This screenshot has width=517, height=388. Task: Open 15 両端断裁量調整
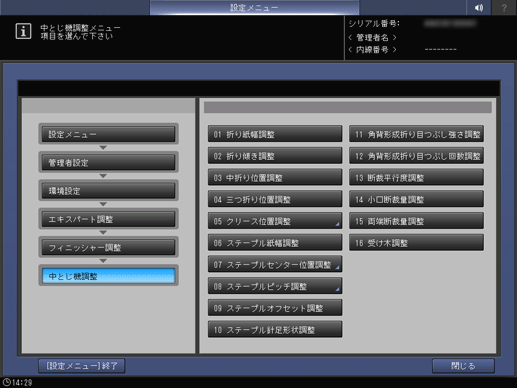(416, 221)
